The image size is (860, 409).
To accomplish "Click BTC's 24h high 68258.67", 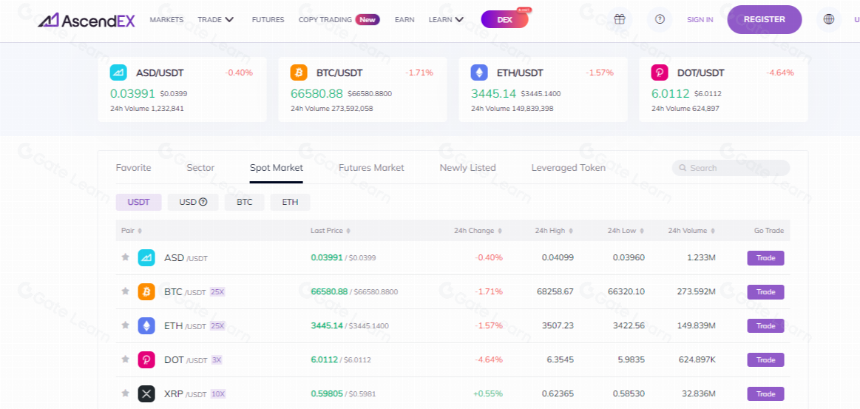I will (x=555, y=292).
